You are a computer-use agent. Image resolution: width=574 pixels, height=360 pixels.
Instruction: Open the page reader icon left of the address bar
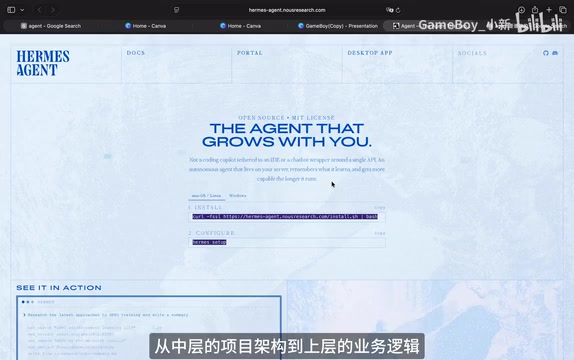tap(176, 10)
